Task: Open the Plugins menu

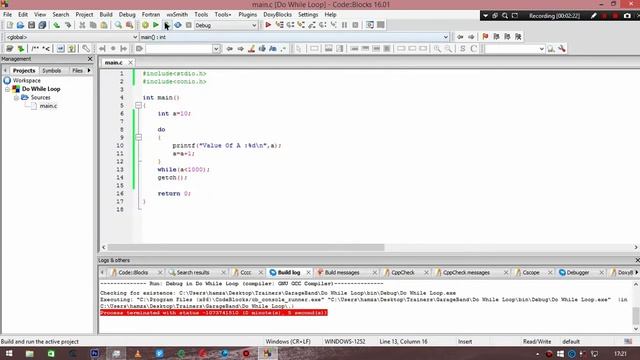Action: tap(247, 14)
